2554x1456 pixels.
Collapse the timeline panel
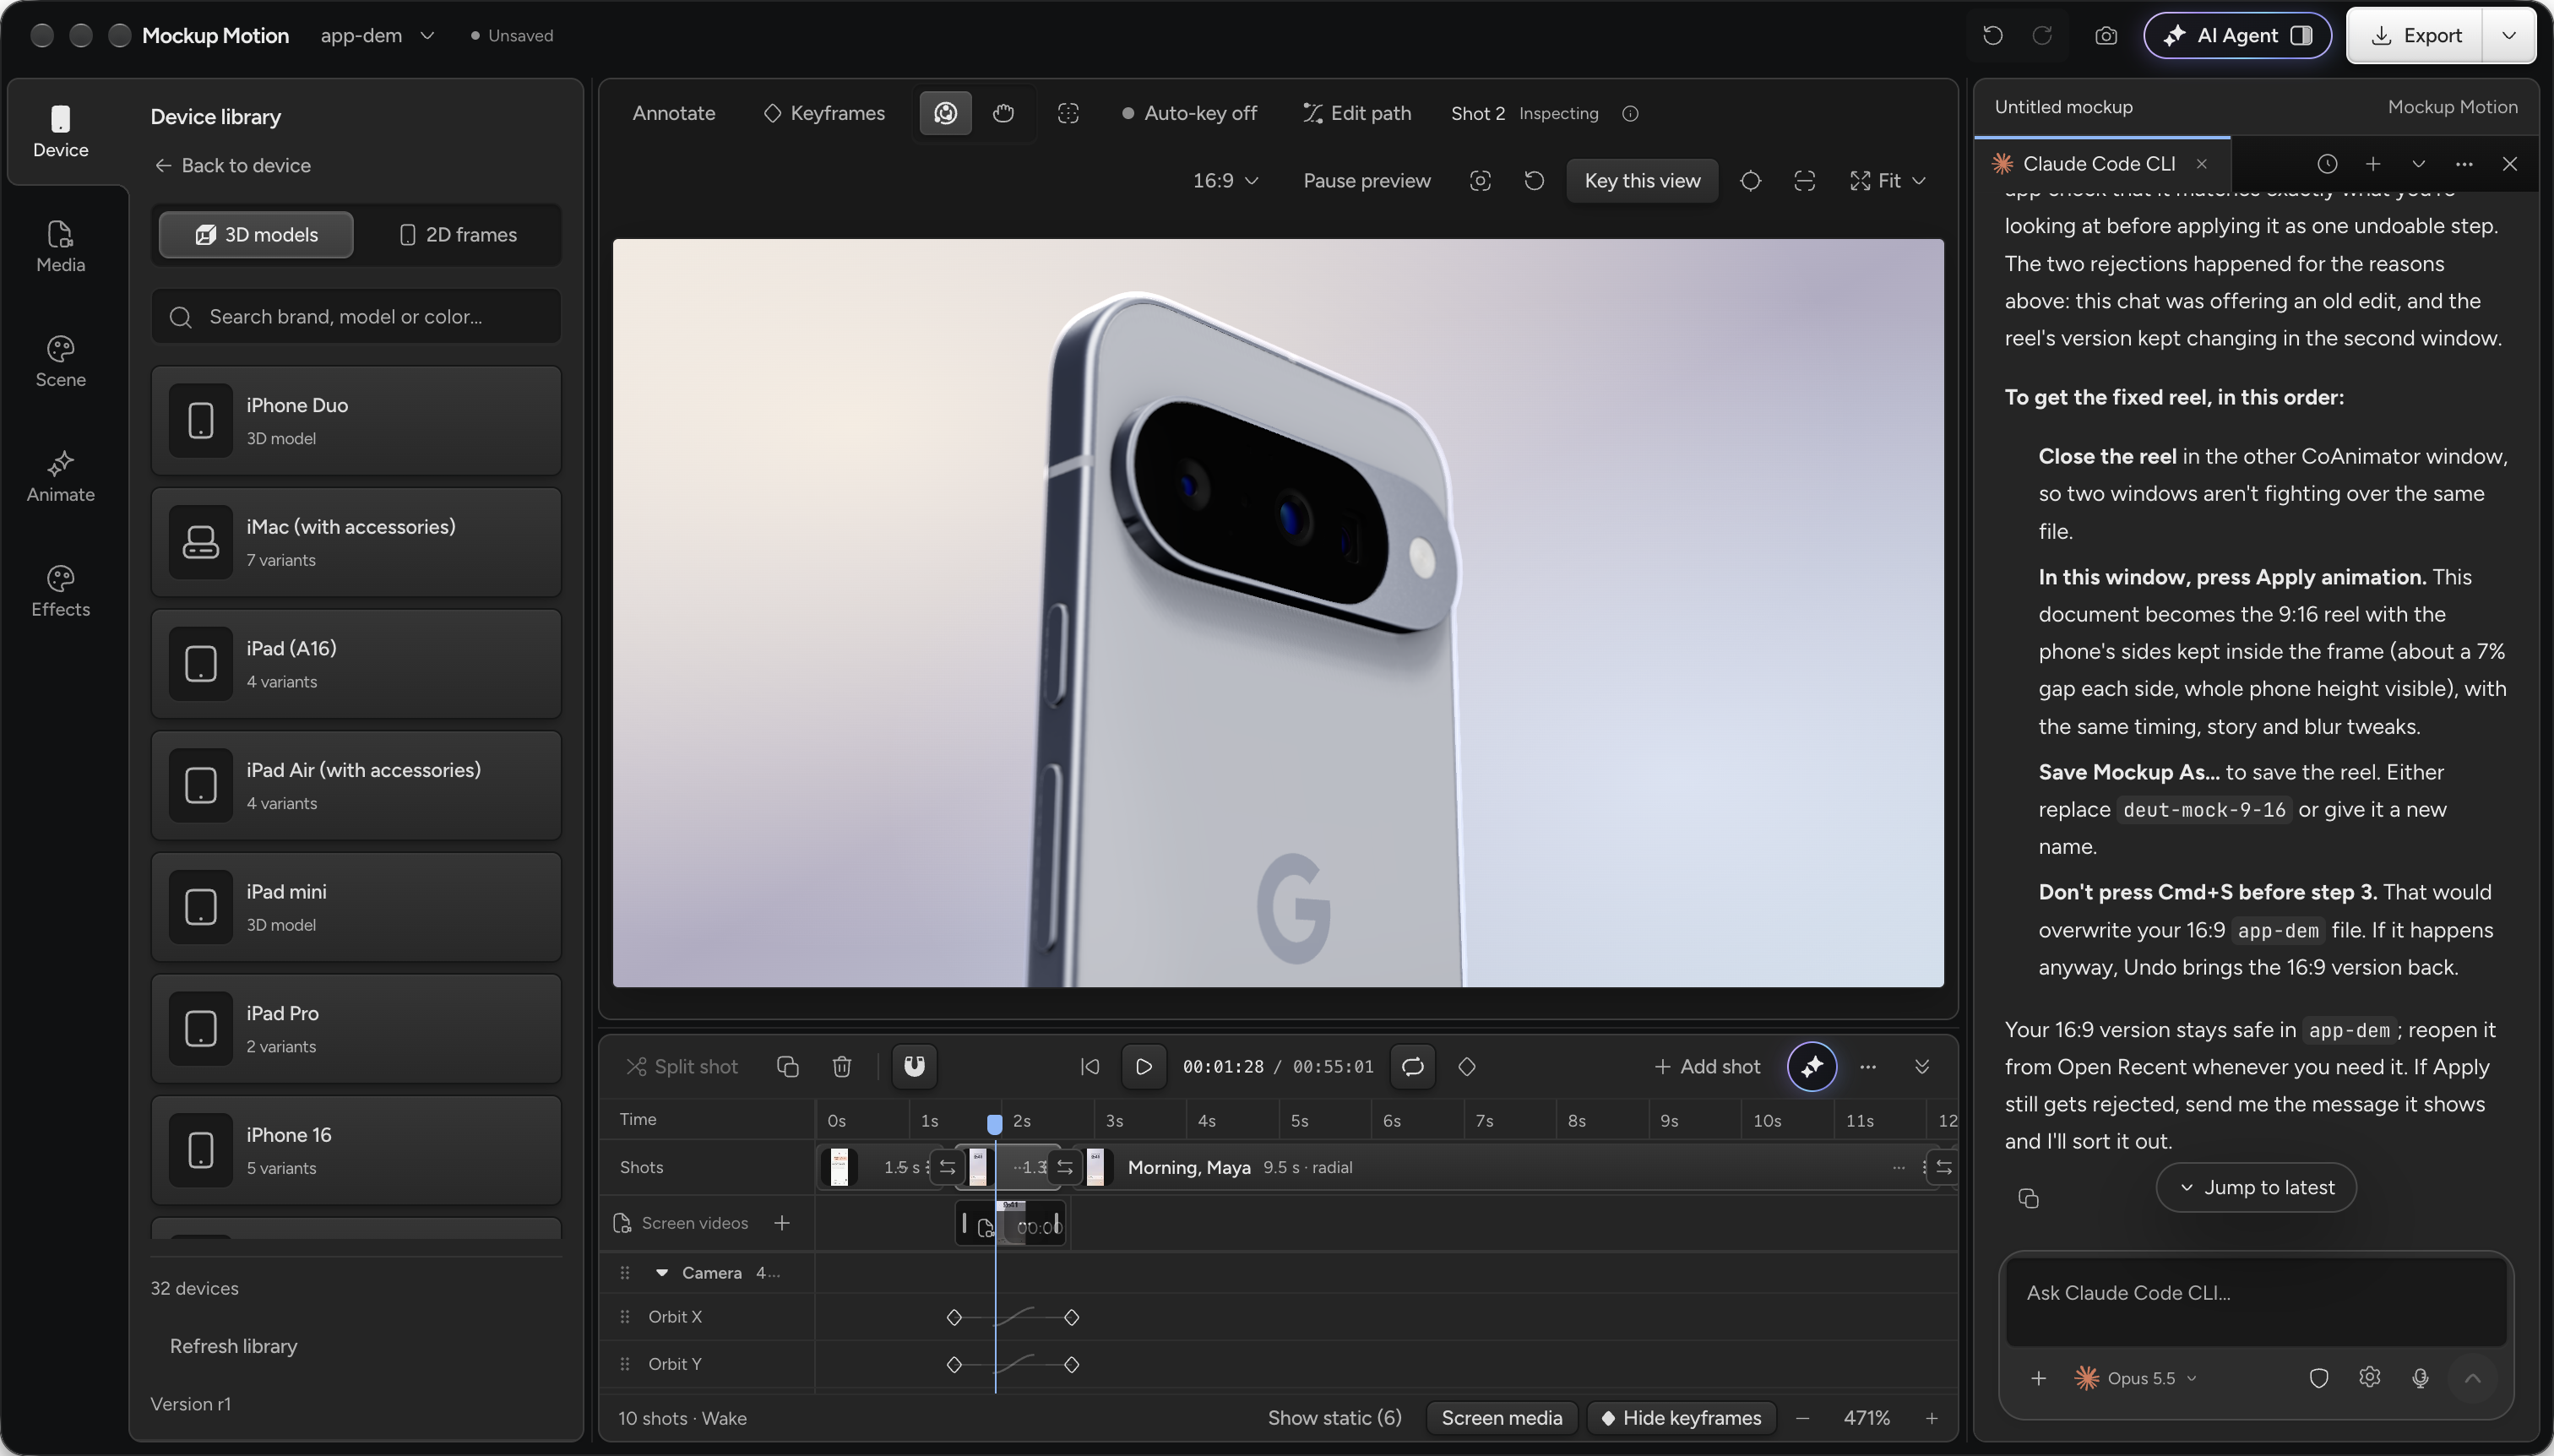point(1922,1067)
